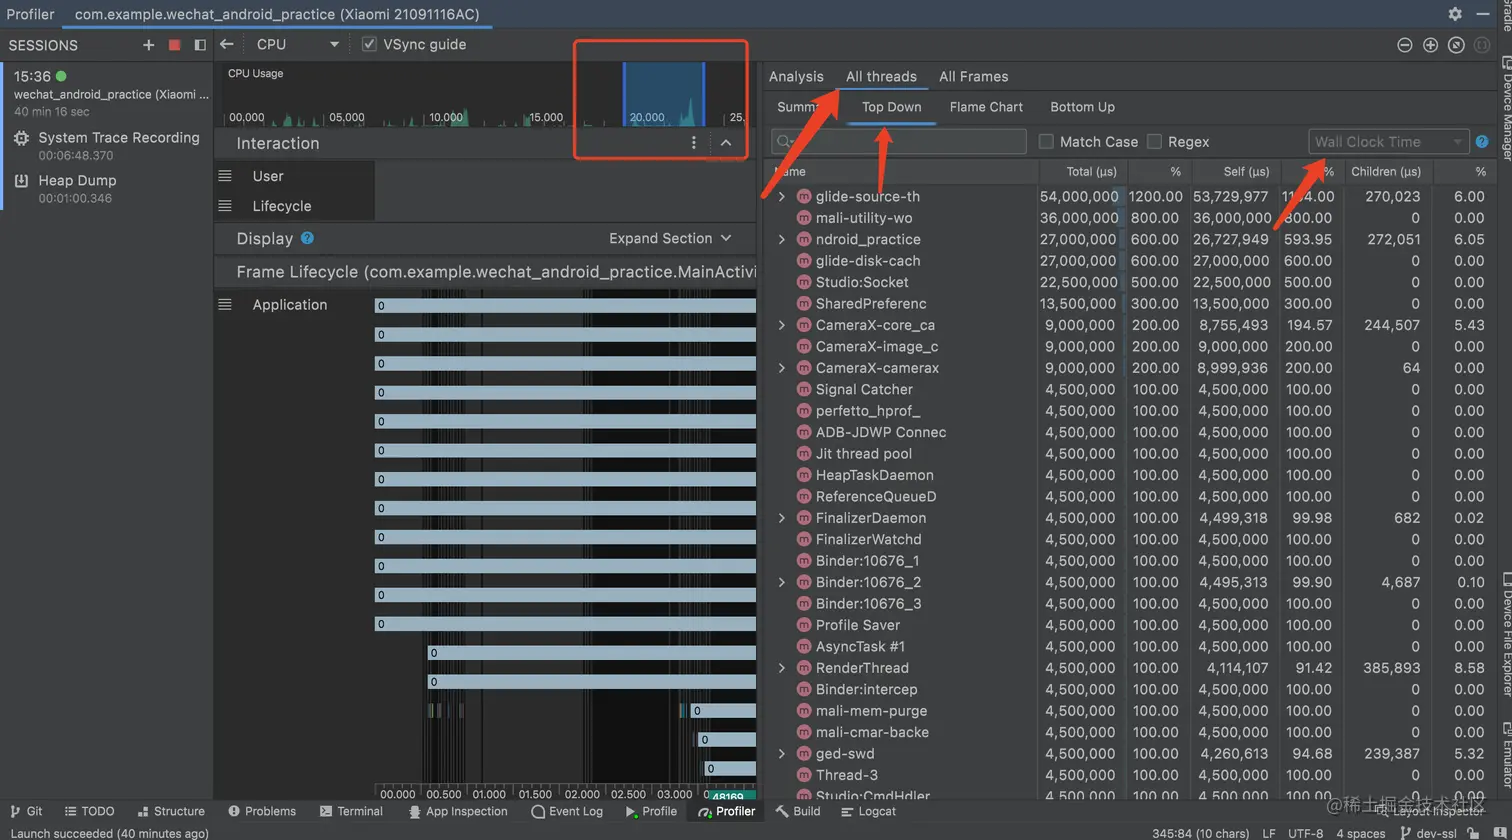This screenshot has height=840, width=1512.
Task: Open the Git tool window
Action: pyautogui.click(x=26, y=811)
